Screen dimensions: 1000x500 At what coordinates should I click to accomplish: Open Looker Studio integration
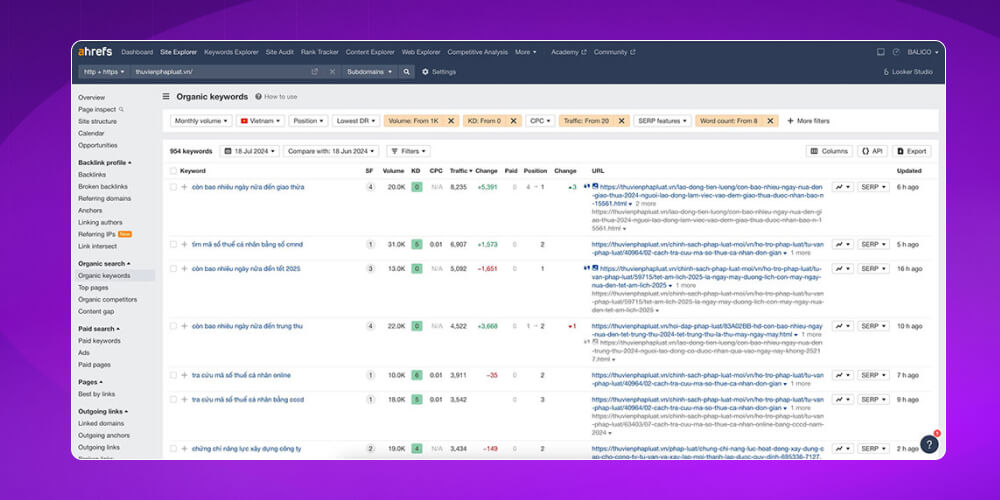[x=907, y=72]
